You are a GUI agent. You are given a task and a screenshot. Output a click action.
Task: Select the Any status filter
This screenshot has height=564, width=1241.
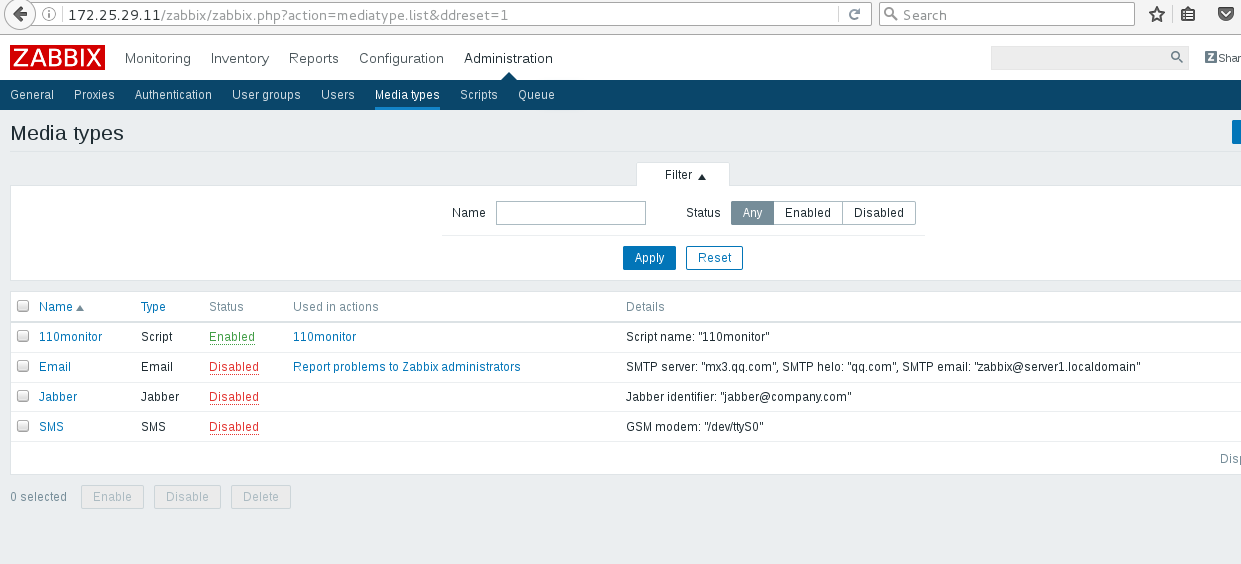click(752, 213)
